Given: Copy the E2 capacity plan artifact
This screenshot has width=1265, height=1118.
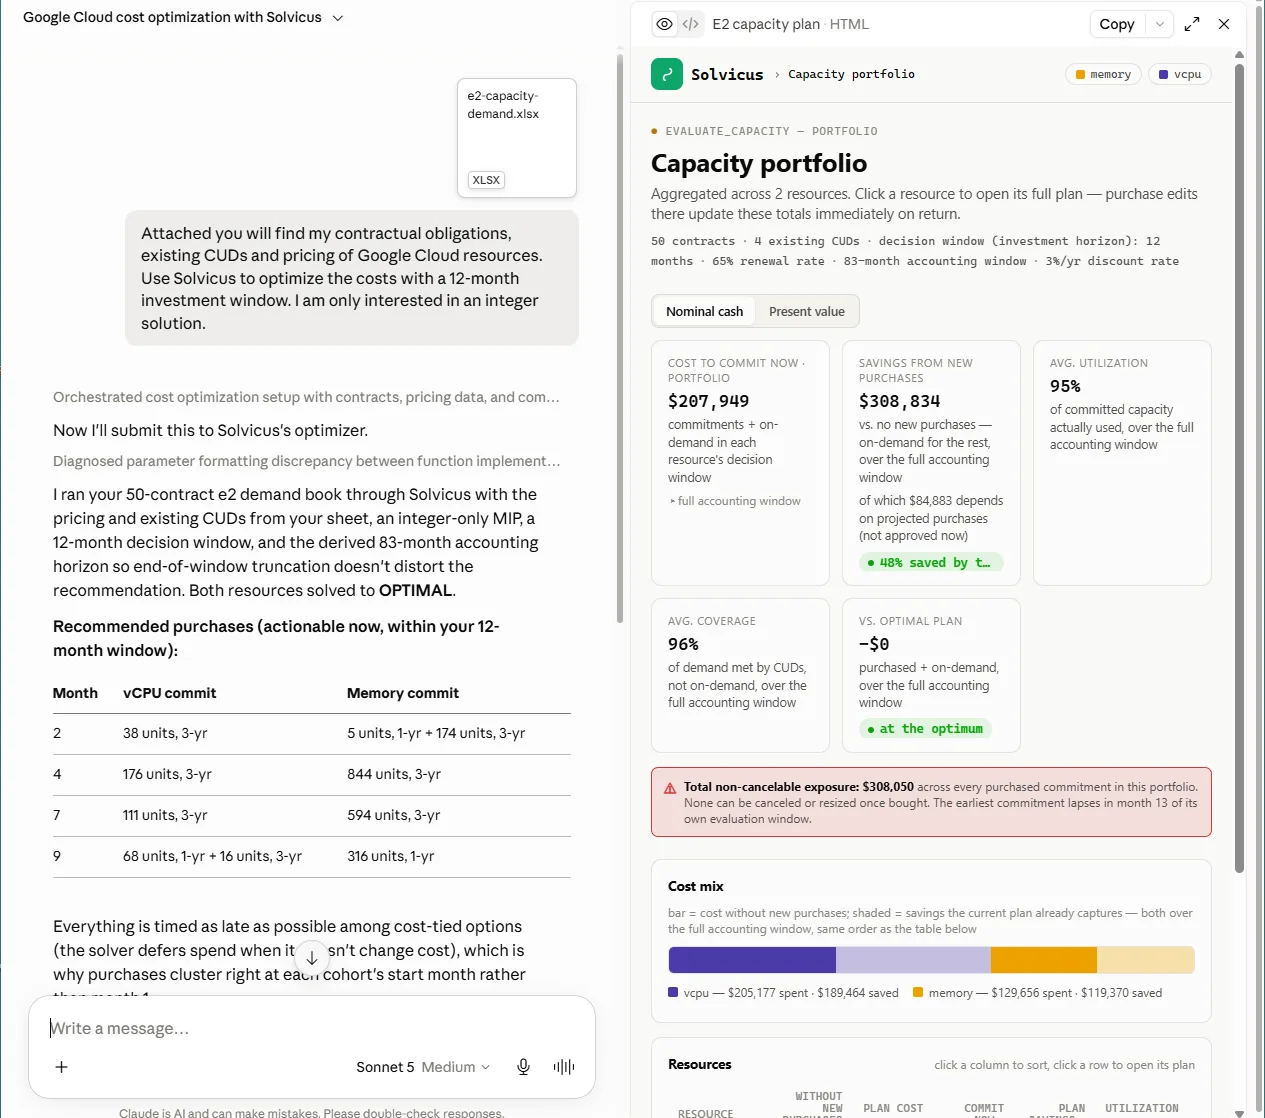Looking at the screenshot, I should (x=1117, y=24).
